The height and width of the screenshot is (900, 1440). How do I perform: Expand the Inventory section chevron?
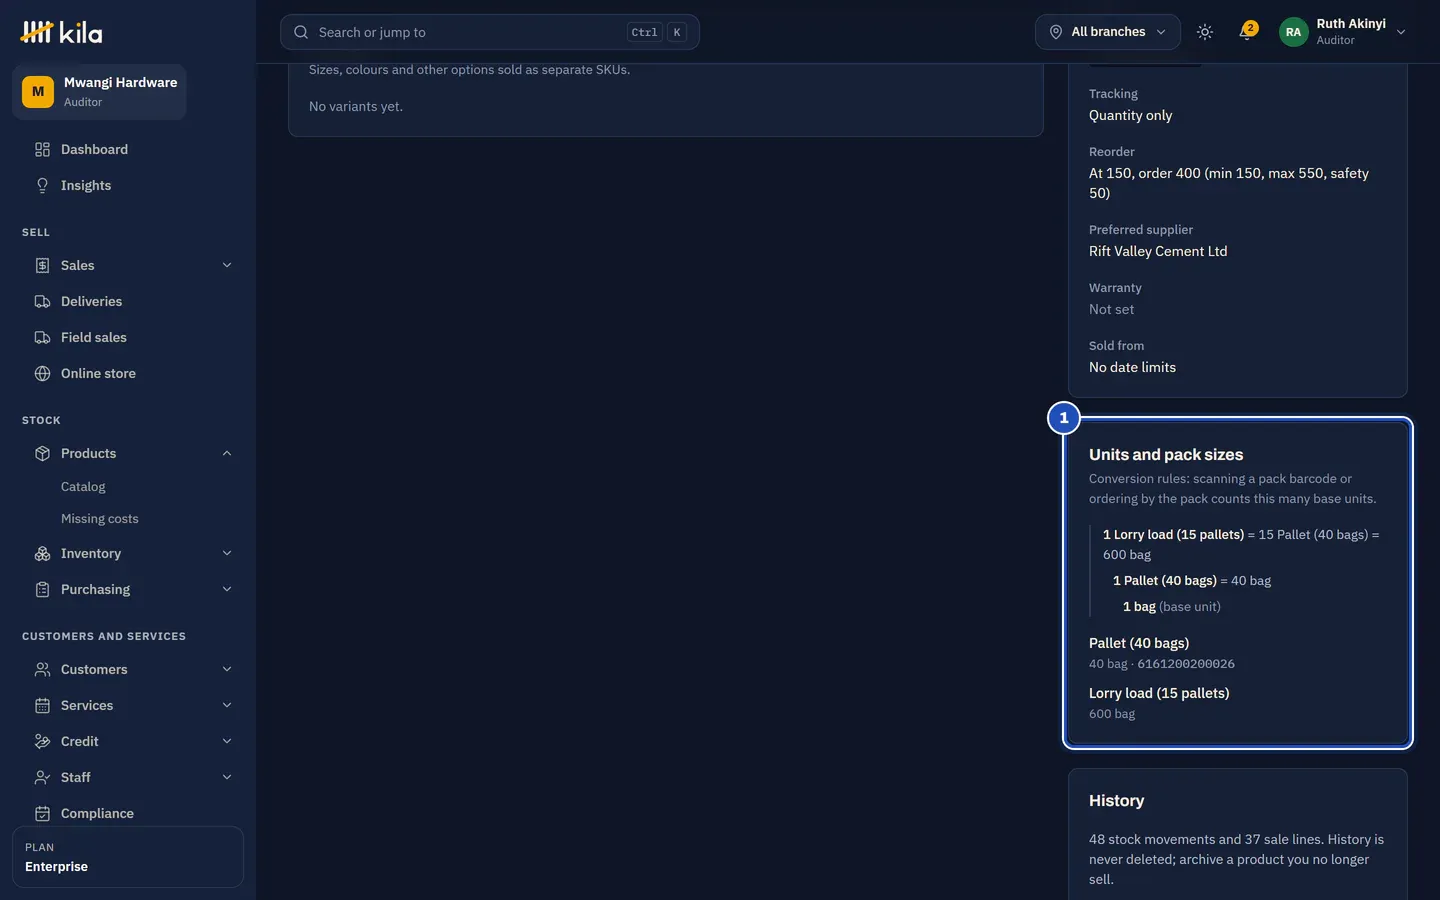click(227, 553)
